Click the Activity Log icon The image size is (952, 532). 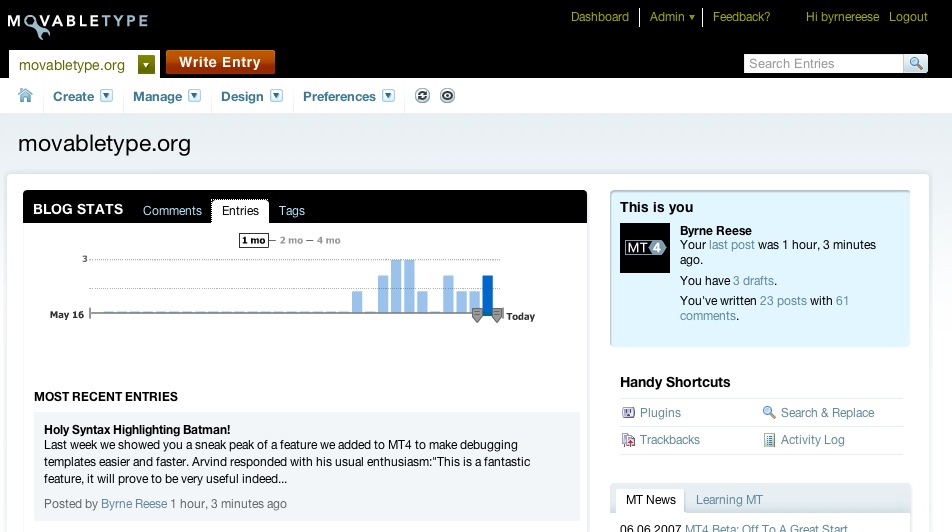(x=769, y=440)
